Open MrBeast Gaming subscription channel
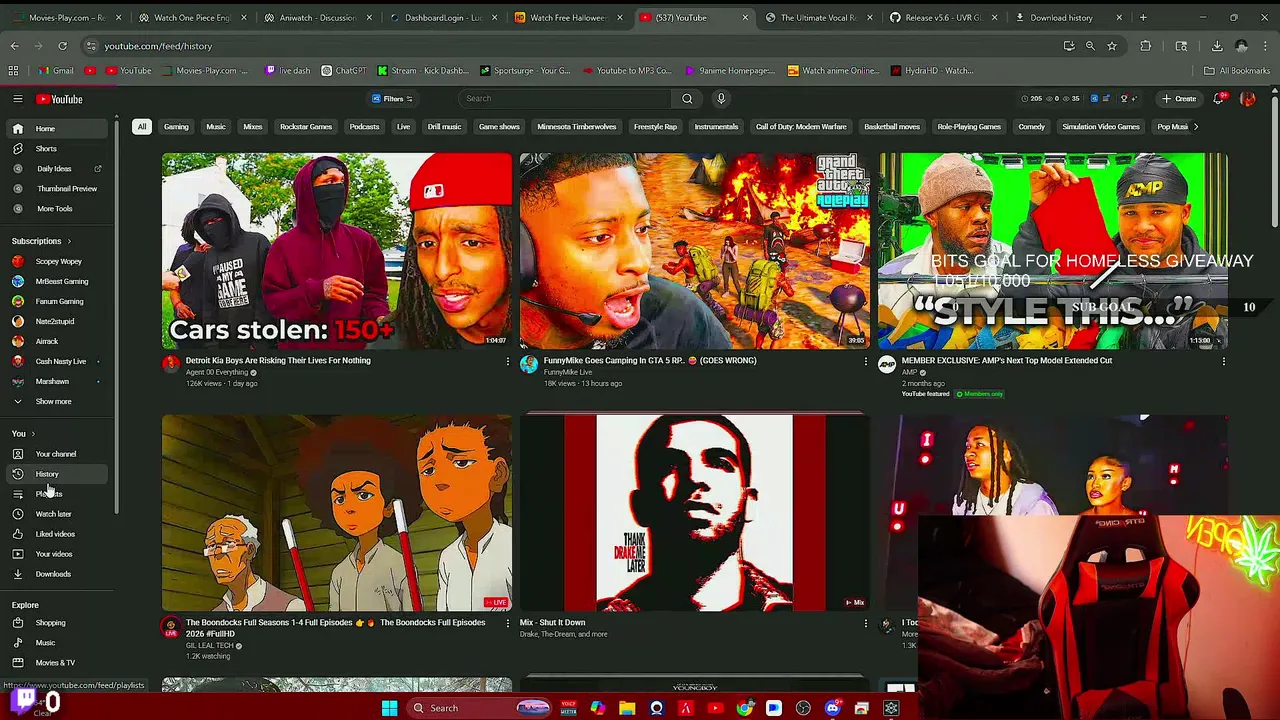Screen dimensions: 1280x720 tap(61, 281)
